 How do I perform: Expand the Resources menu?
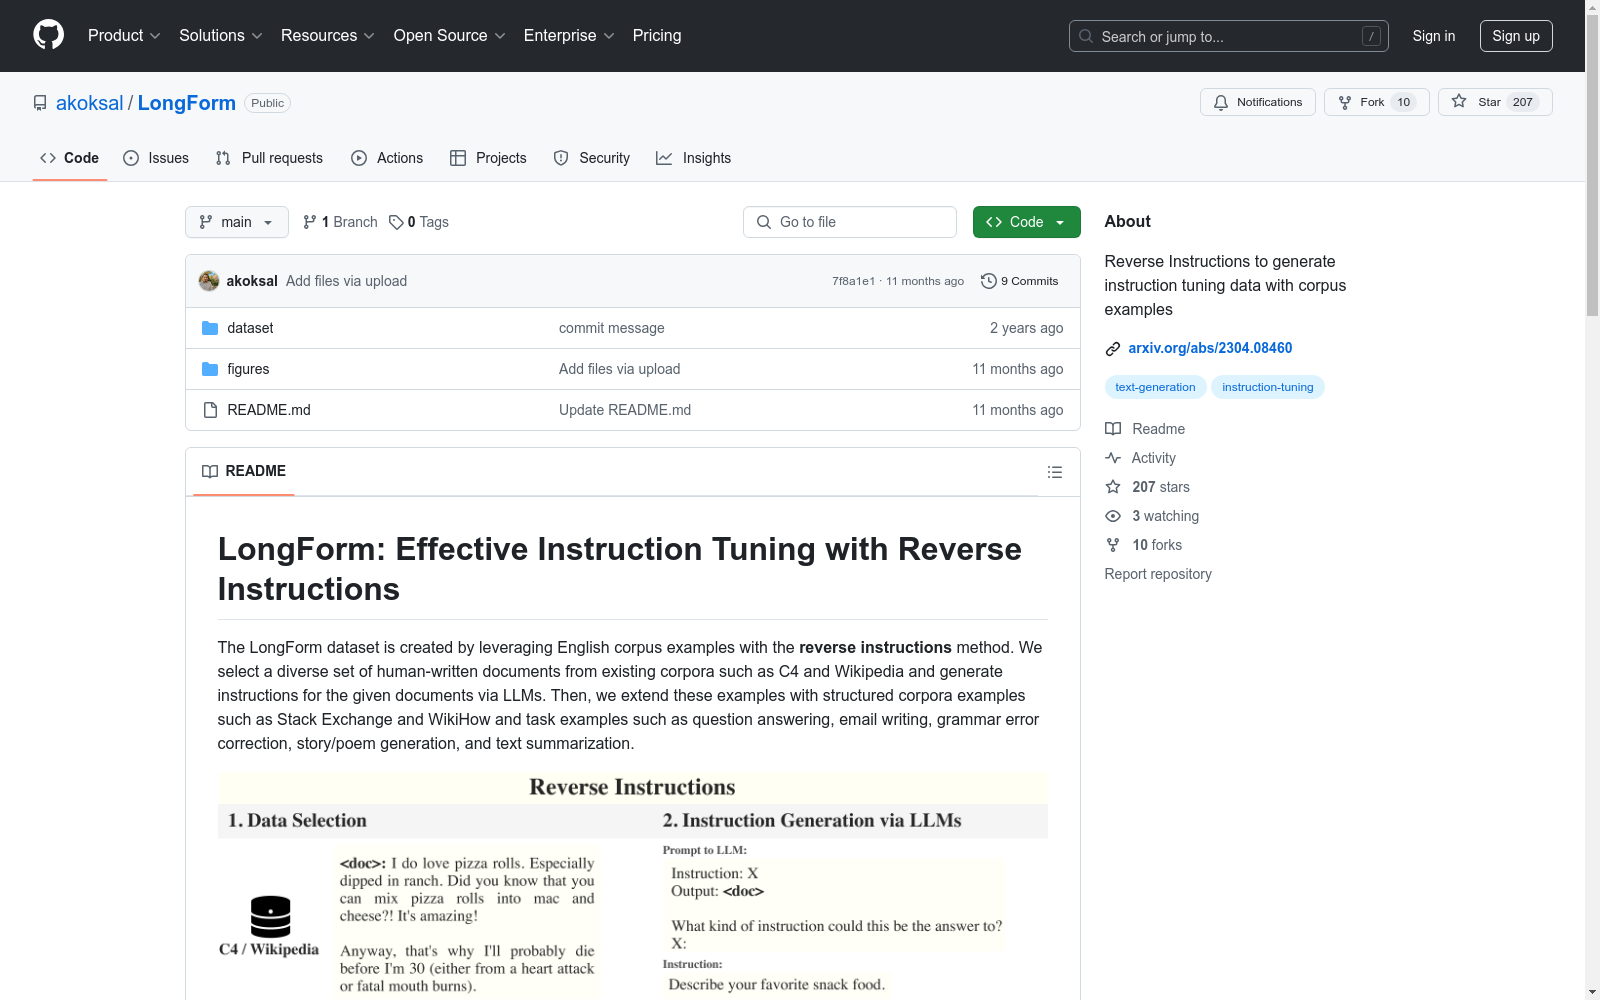tap(328, 35)
